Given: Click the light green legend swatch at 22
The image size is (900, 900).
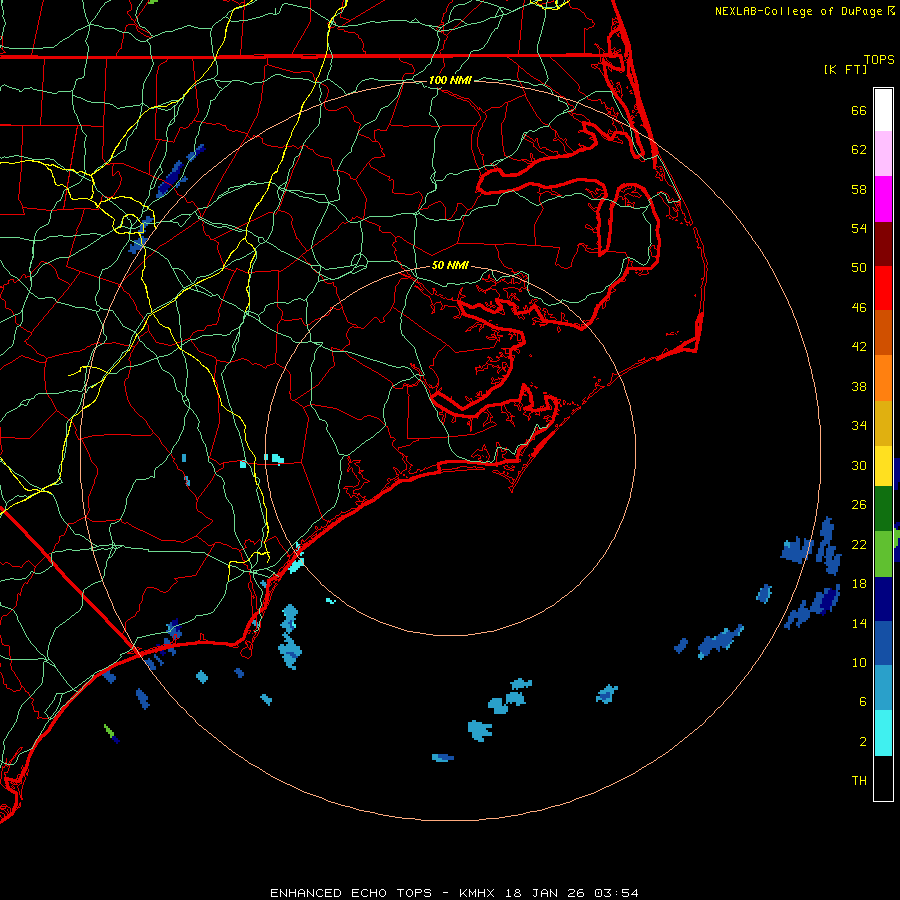Looking at the screenshot, I should pyautogui.click(x=883, y=553).
